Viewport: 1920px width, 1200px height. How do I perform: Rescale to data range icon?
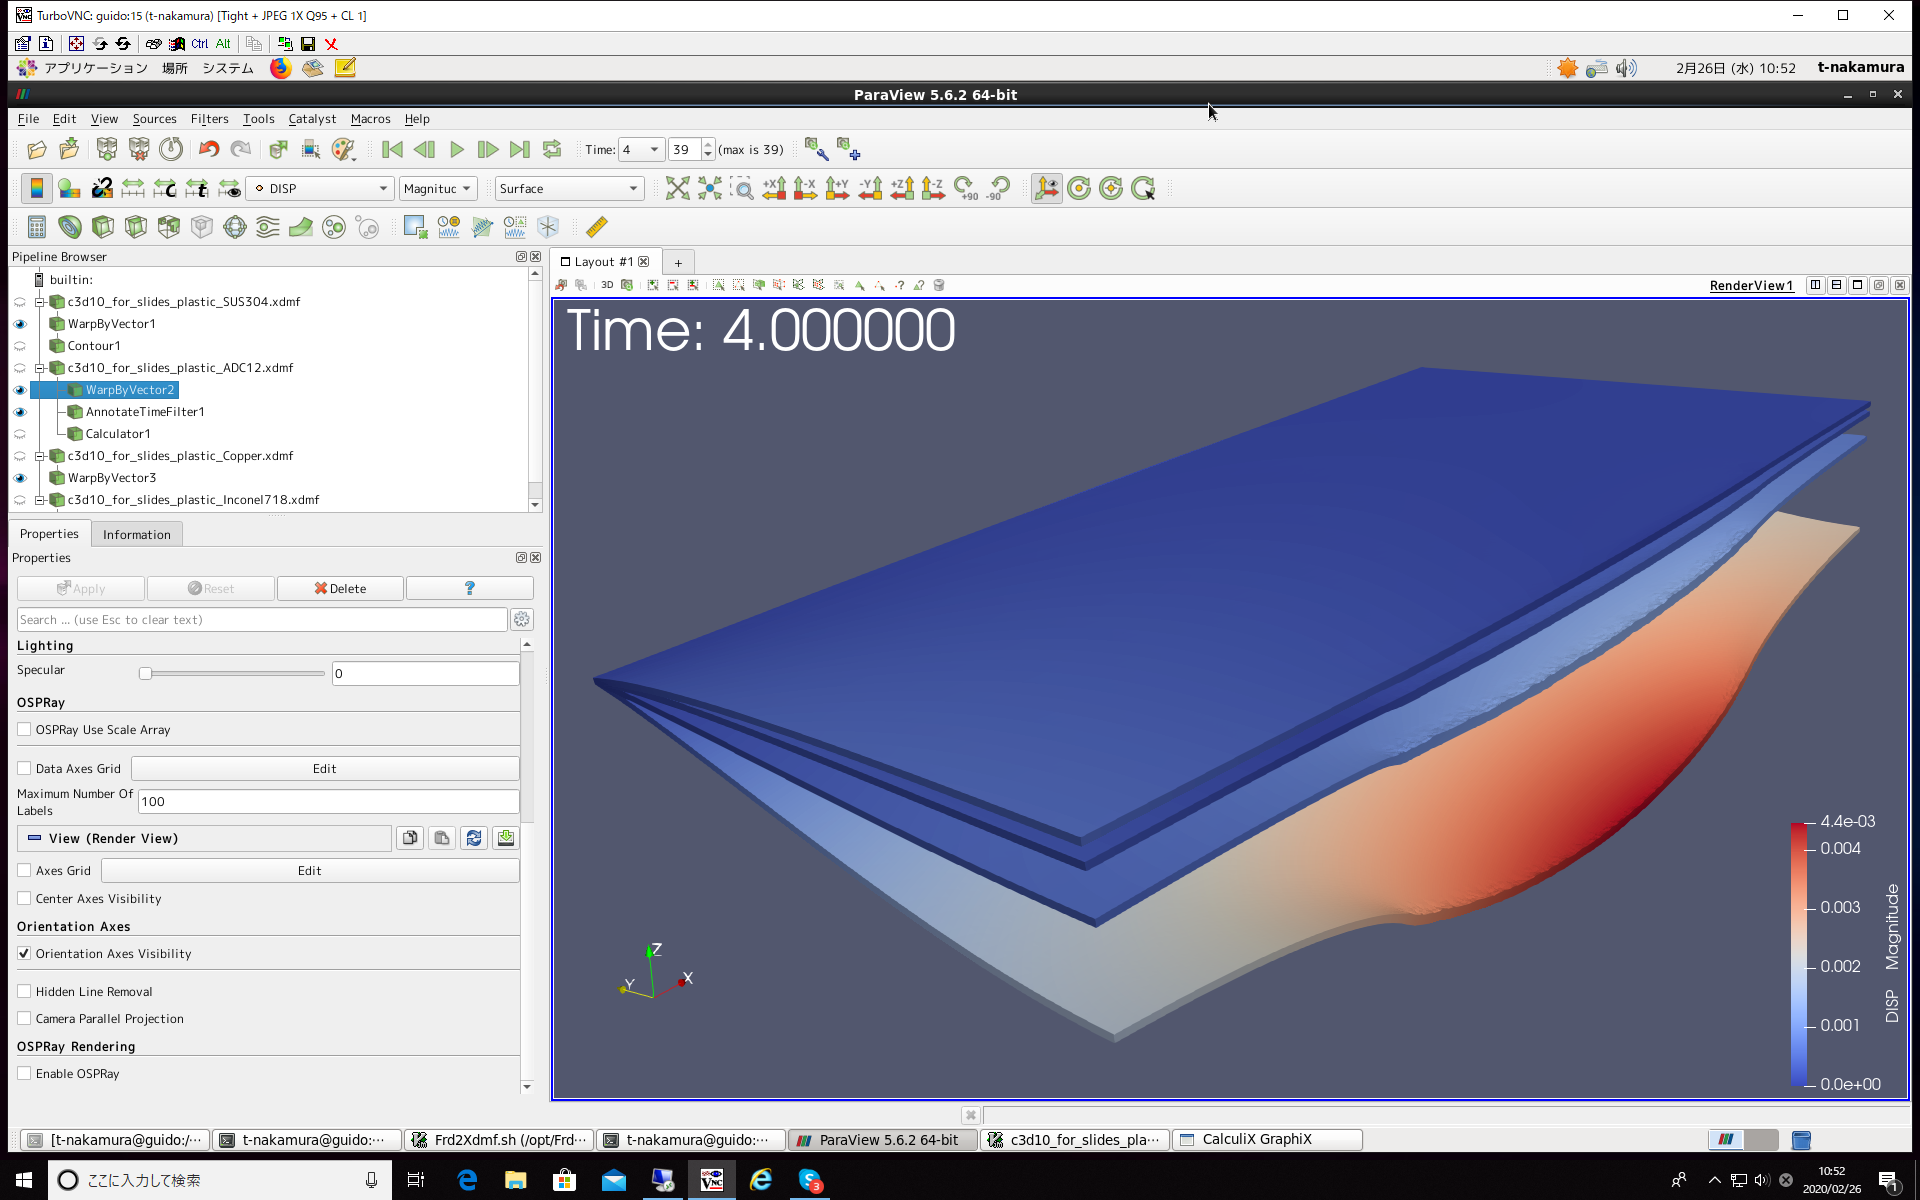pos(133,188)
